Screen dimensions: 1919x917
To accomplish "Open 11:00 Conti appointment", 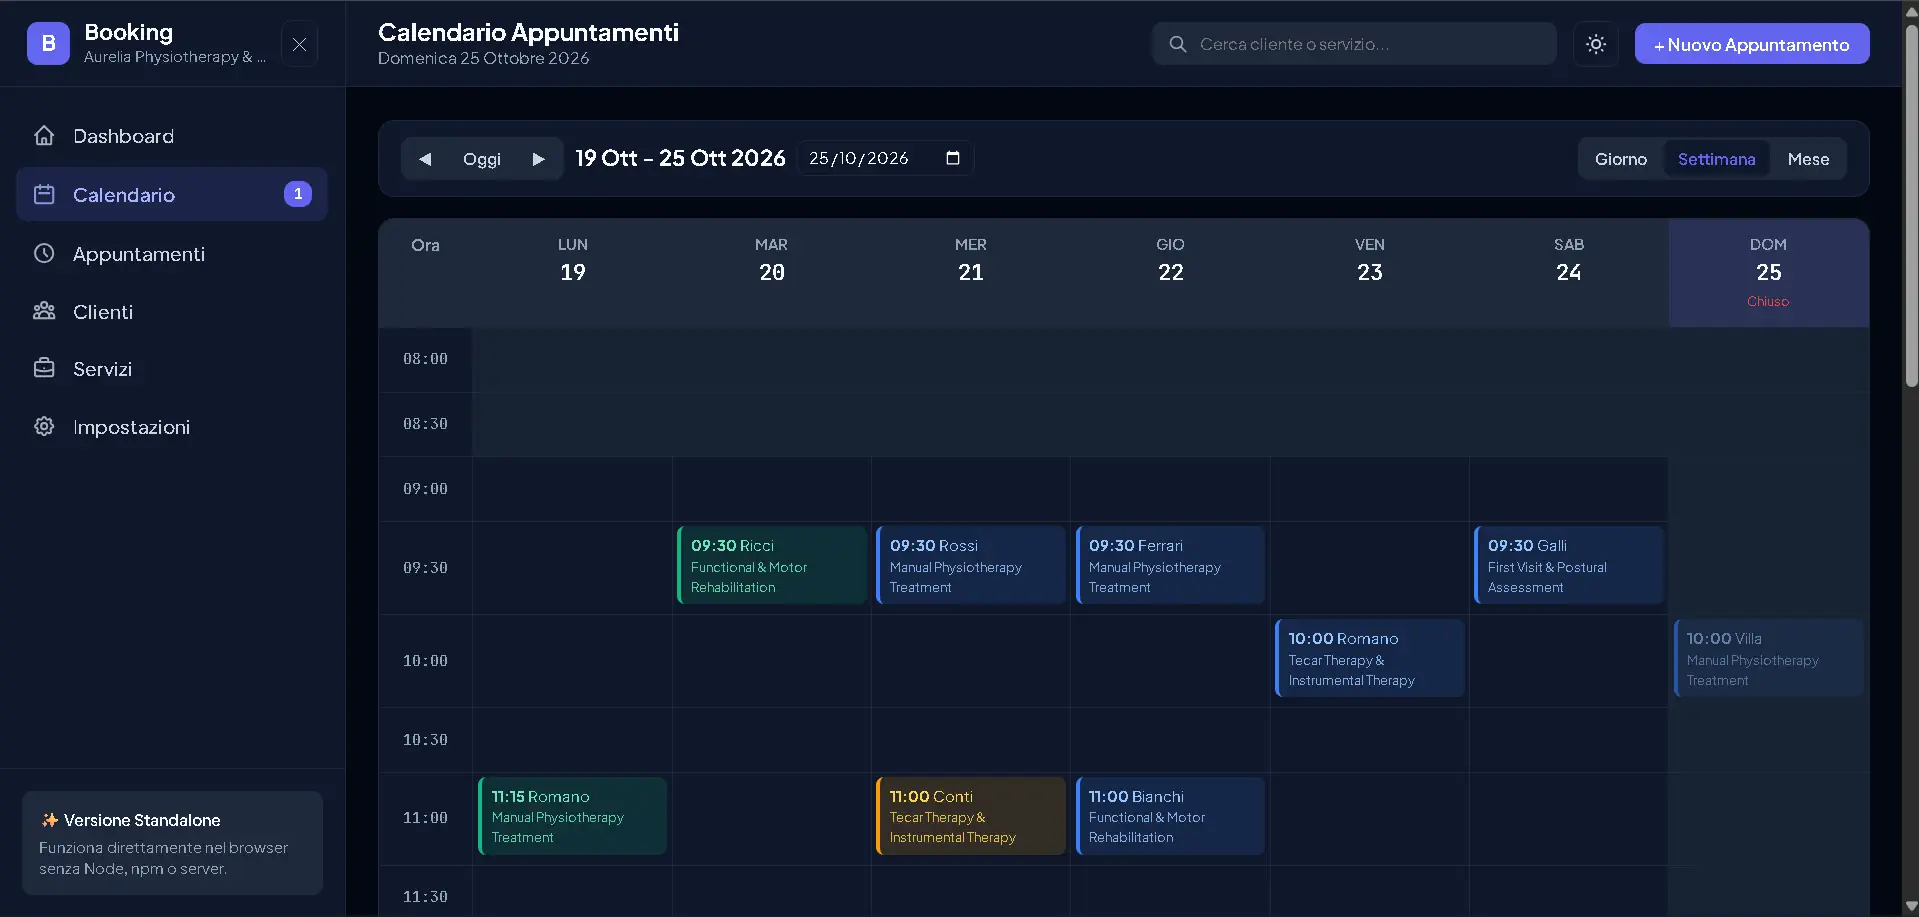I will click(x=971, y=816).
